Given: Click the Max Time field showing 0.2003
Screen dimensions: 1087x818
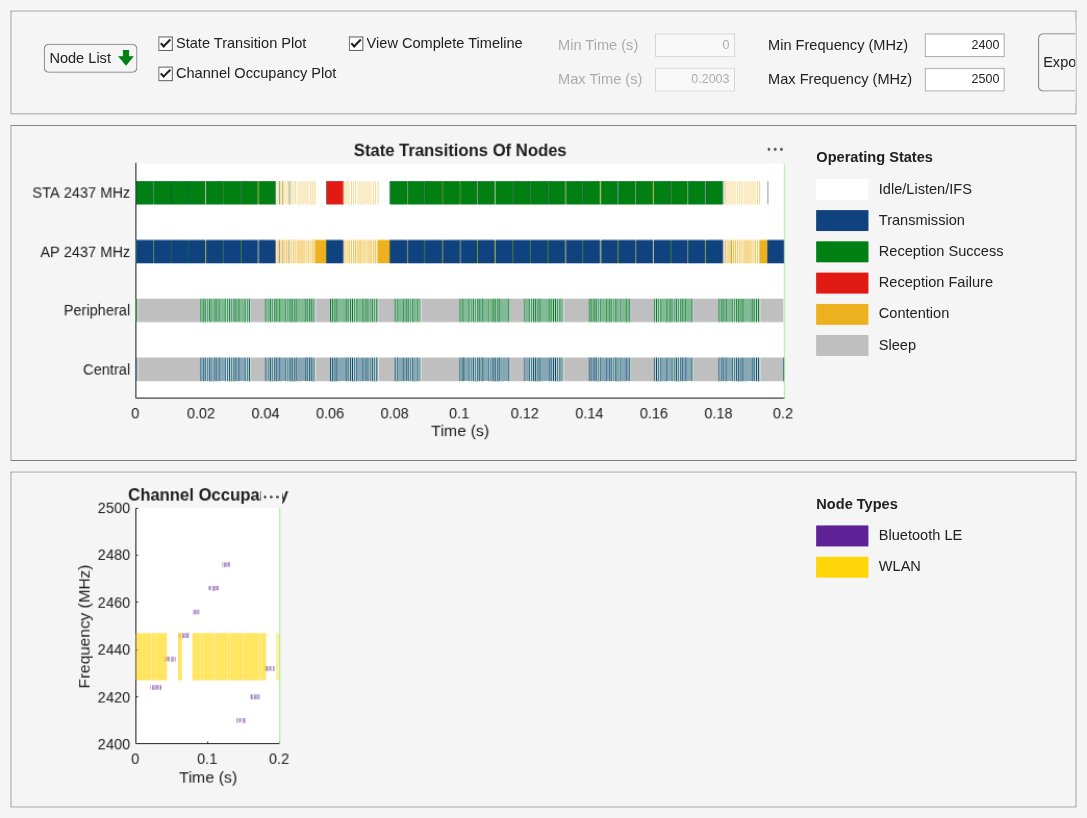Looking at the screenshot, I should point(695,79).
